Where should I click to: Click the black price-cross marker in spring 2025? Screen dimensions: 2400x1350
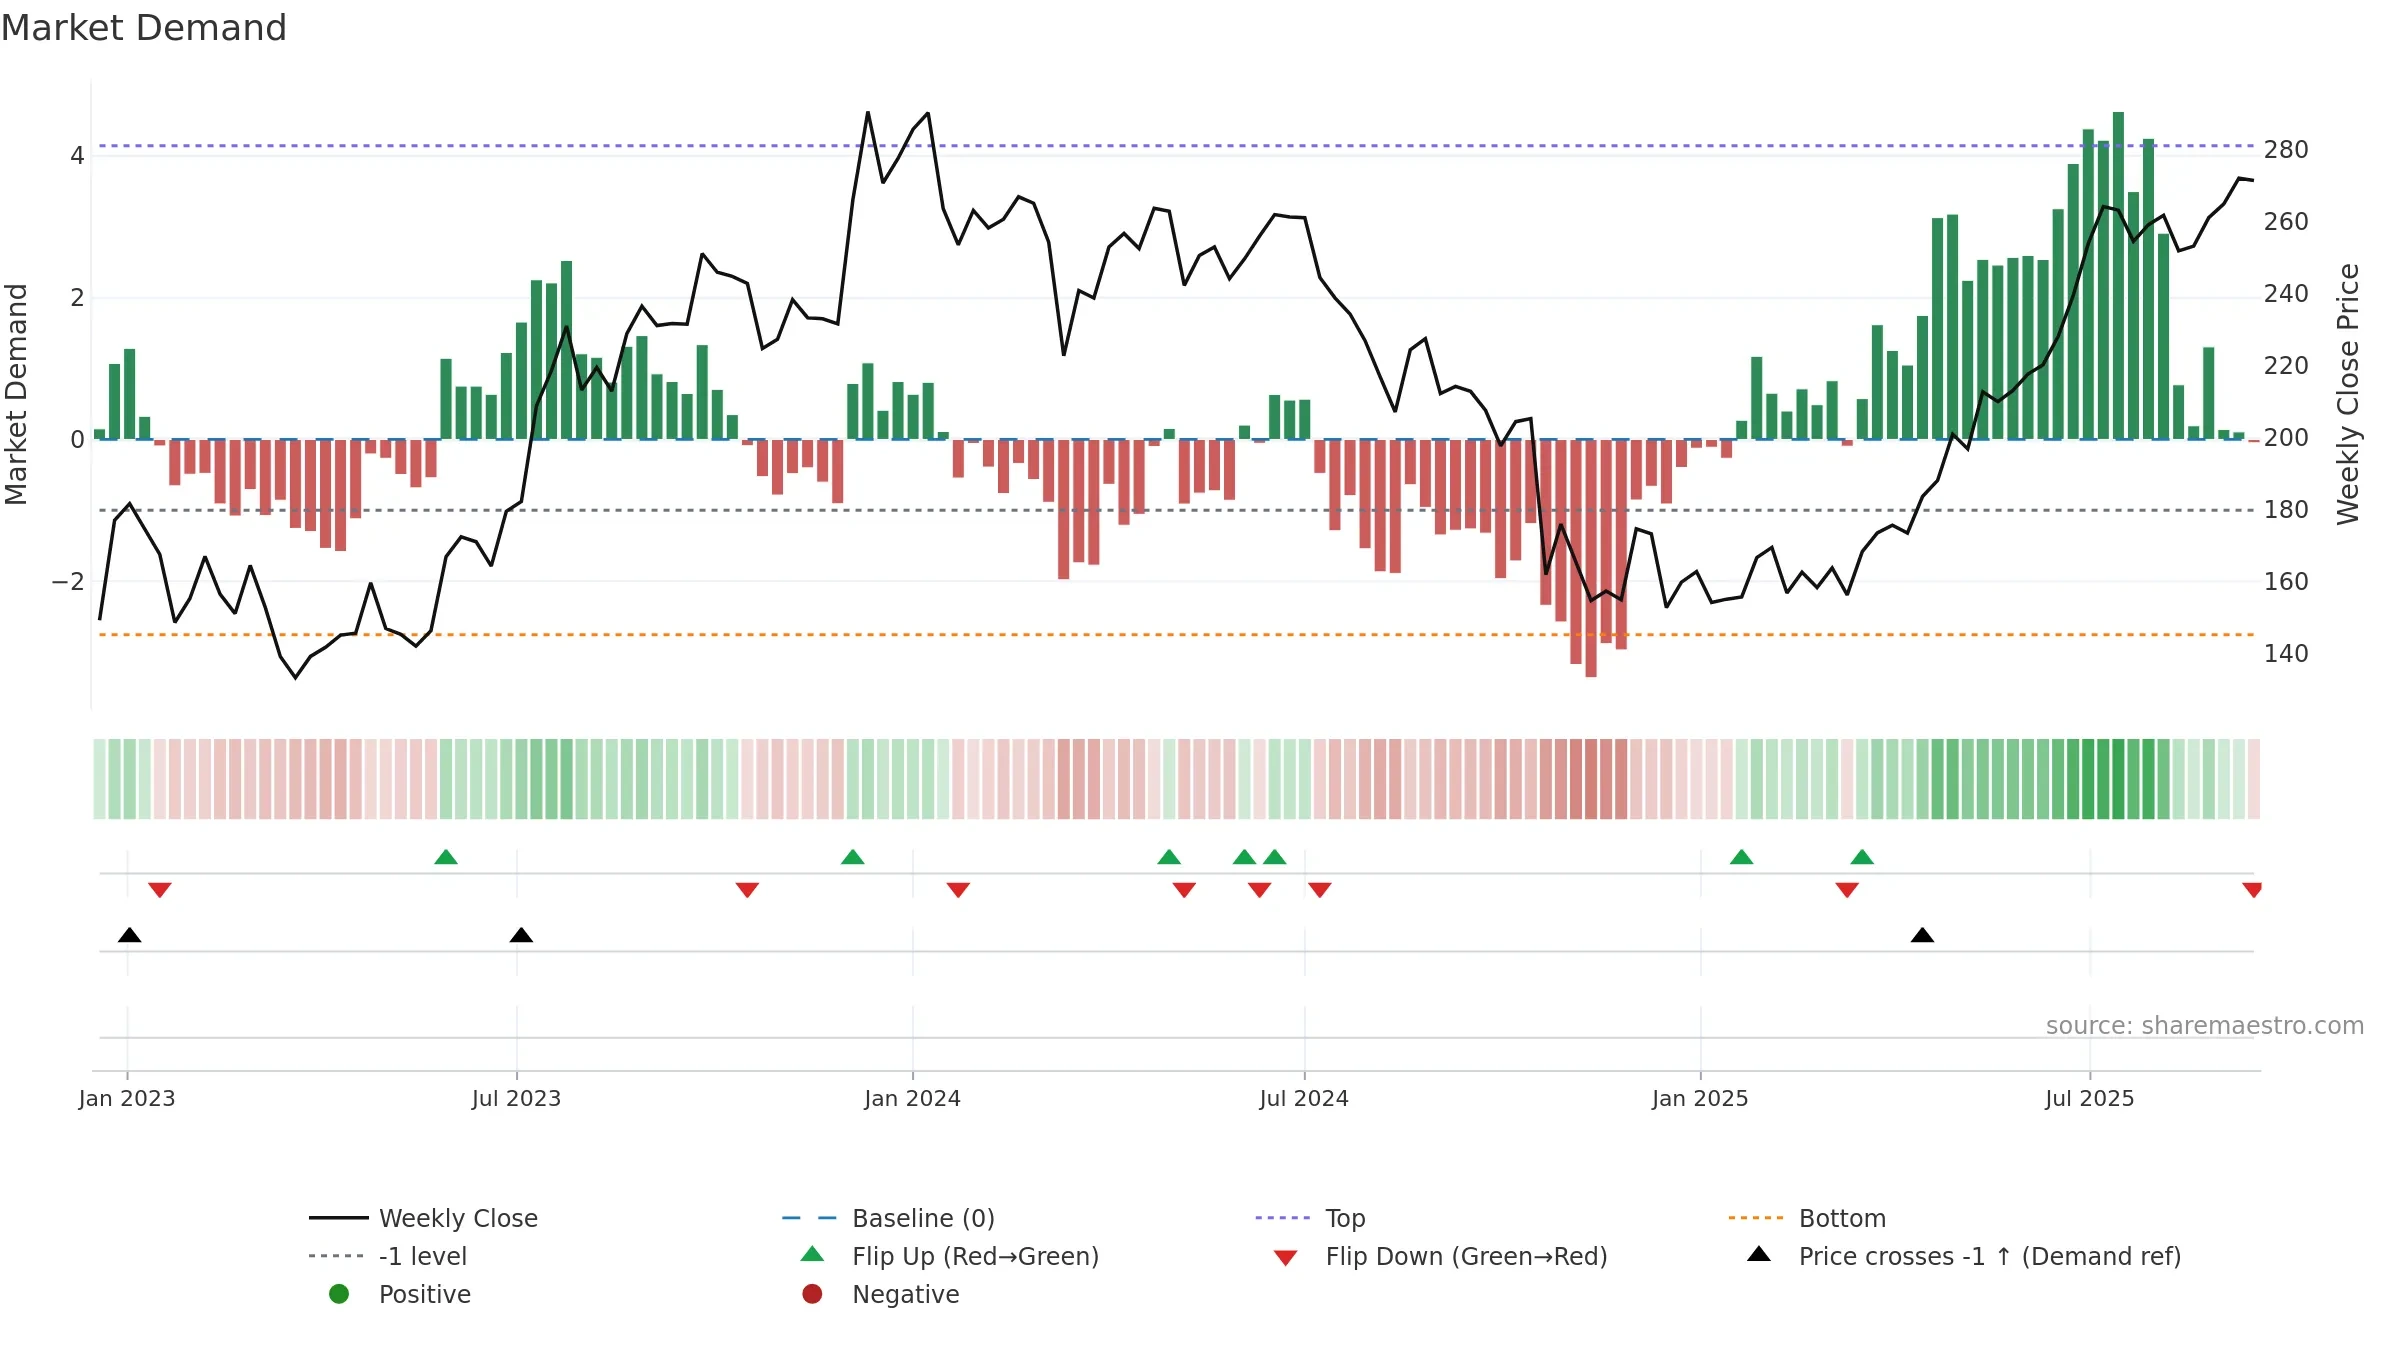[1922, 935]
